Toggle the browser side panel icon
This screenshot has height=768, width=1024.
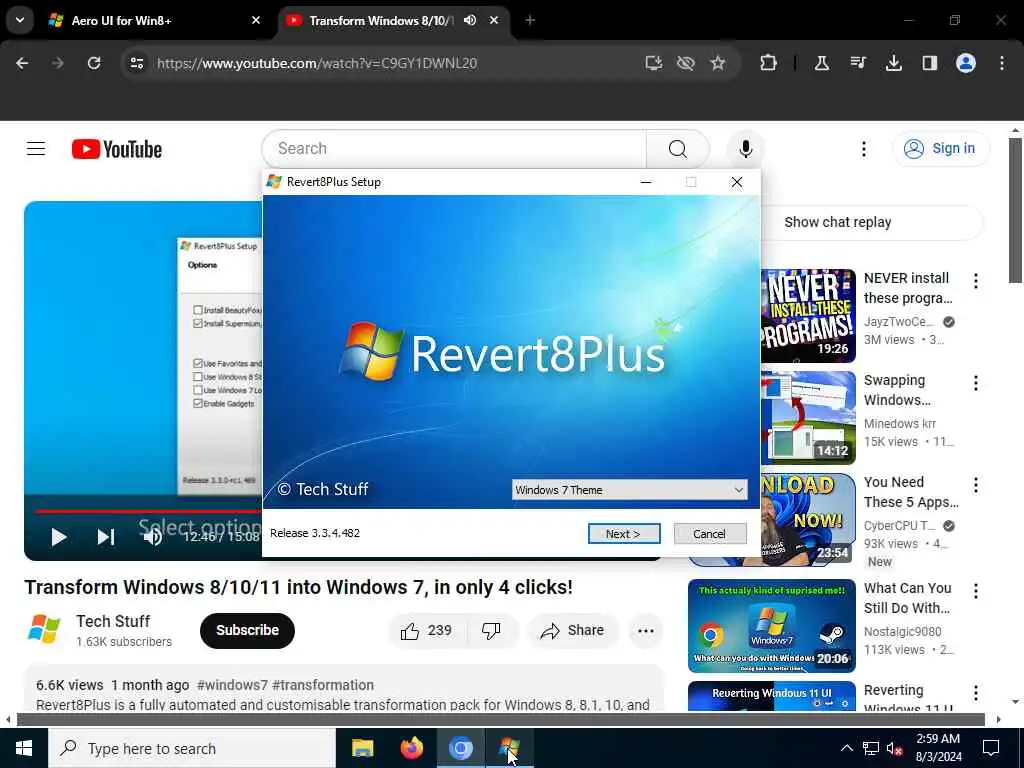[929, 63]
